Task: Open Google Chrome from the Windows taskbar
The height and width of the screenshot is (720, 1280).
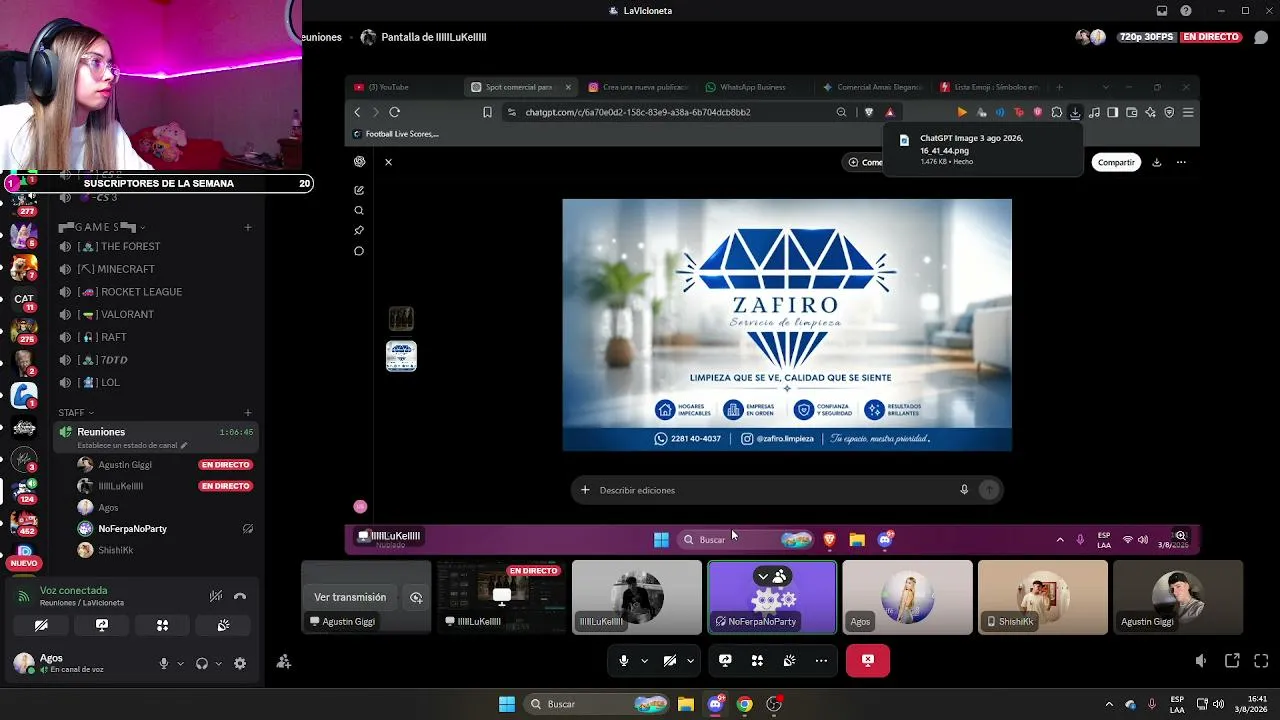Action: [x=744, y=704]
